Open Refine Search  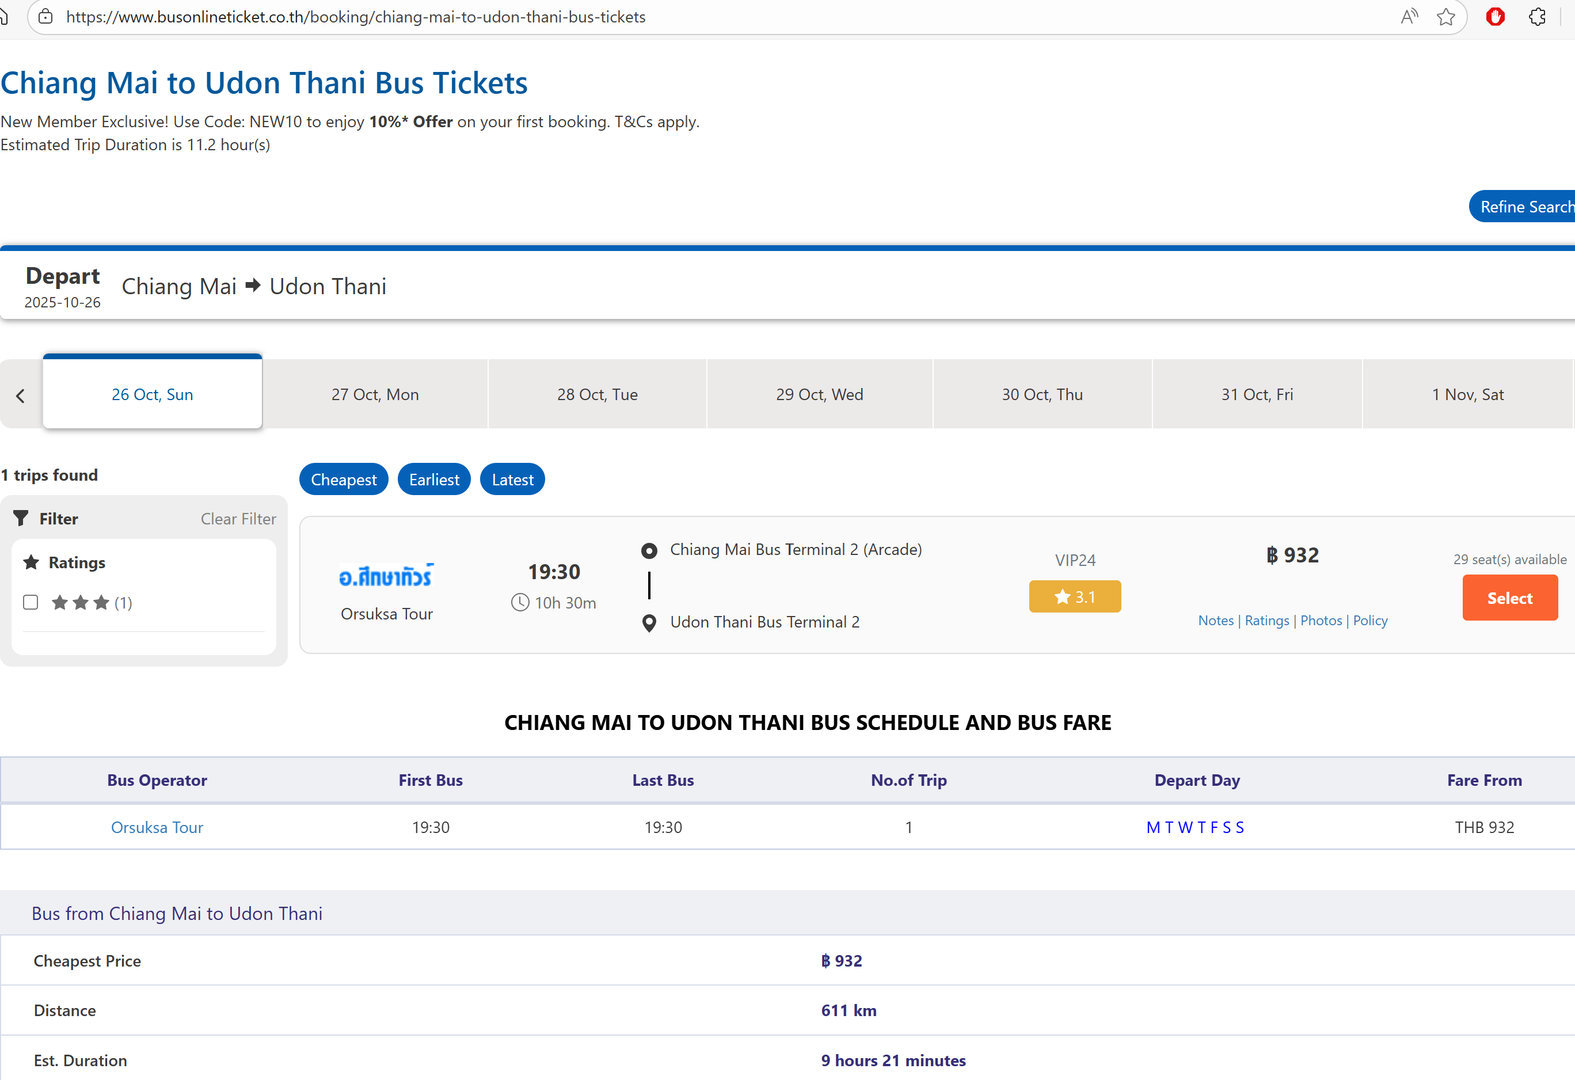tap(1524, 207)
